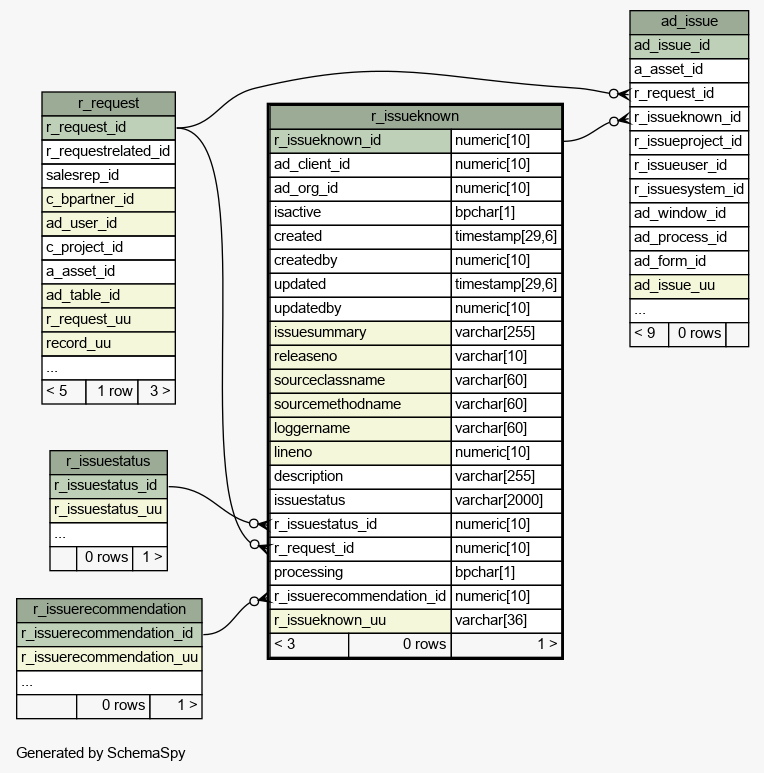Select processing column in r_issueknown
This screenshot has width=764, height=773.
pos(360,573)
